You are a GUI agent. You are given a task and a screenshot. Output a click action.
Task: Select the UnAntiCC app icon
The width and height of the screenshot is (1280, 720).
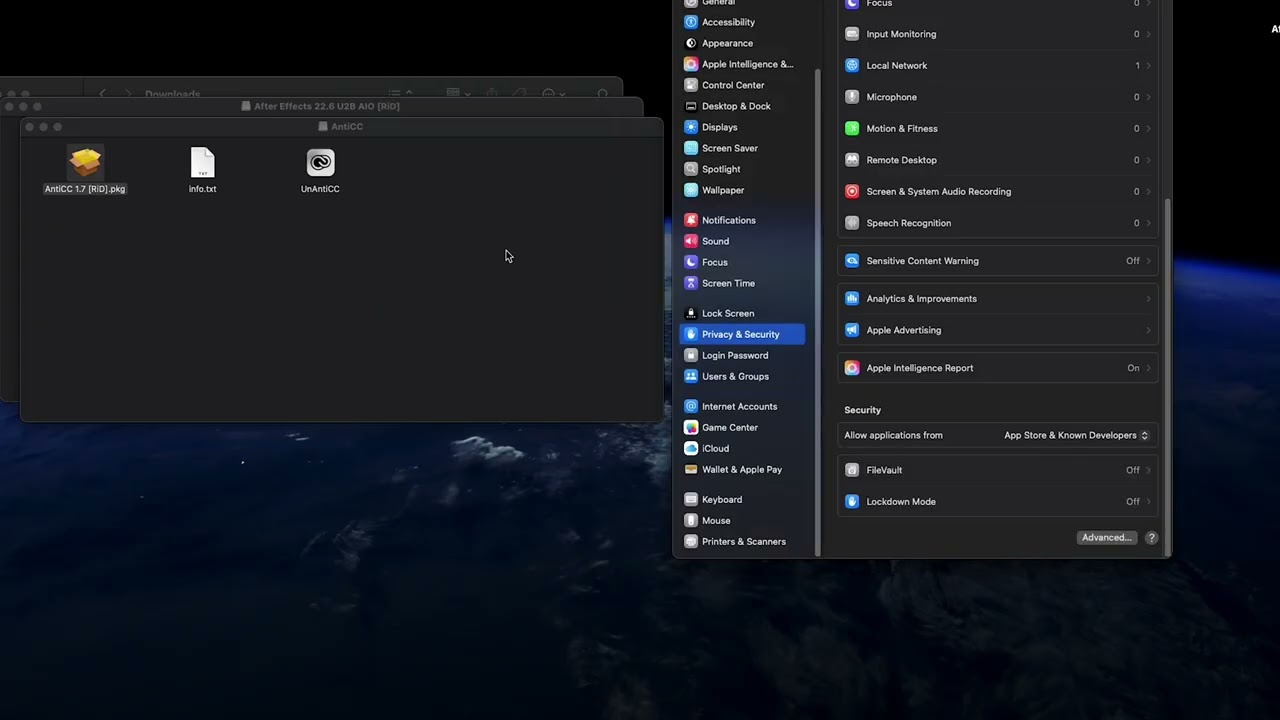320,163
